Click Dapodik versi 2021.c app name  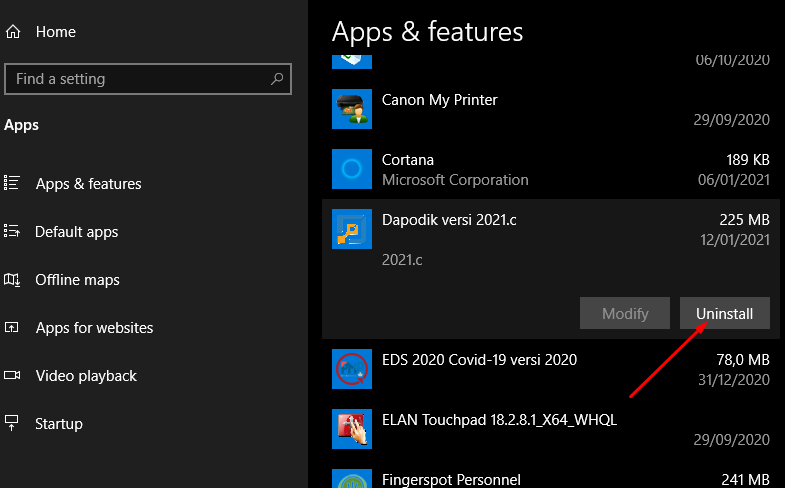[x=449, y=220]
